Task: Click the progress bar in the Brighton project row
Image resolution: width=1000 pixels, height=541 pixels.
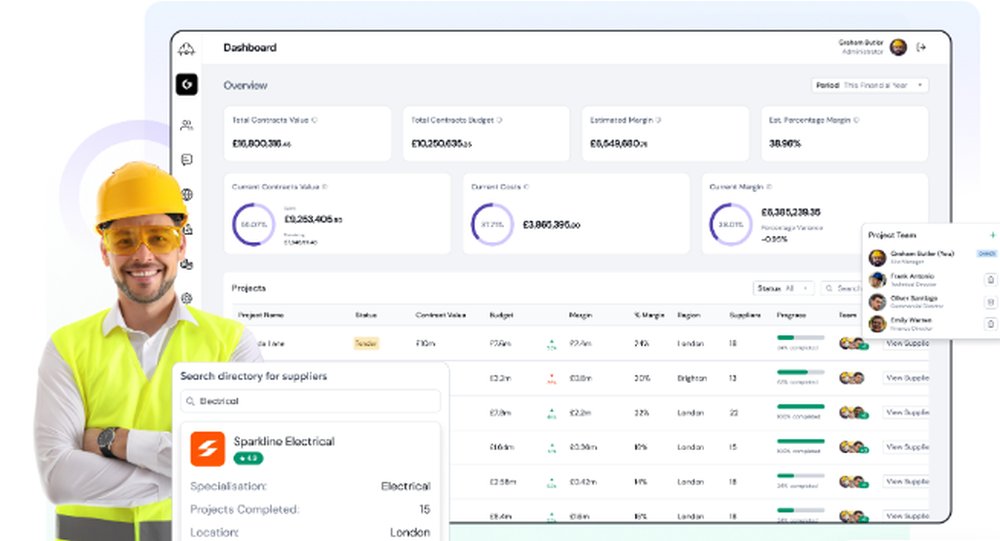Action: click(800, 372)
